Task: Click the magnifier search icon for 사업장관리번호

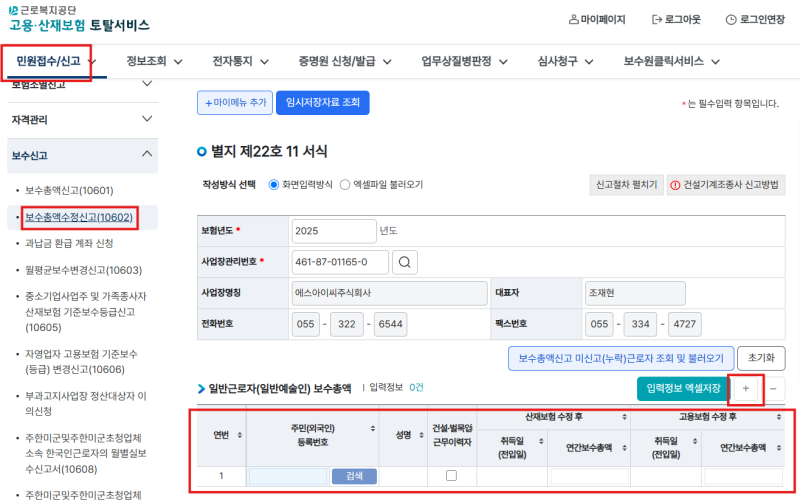Action: point(405,262)
